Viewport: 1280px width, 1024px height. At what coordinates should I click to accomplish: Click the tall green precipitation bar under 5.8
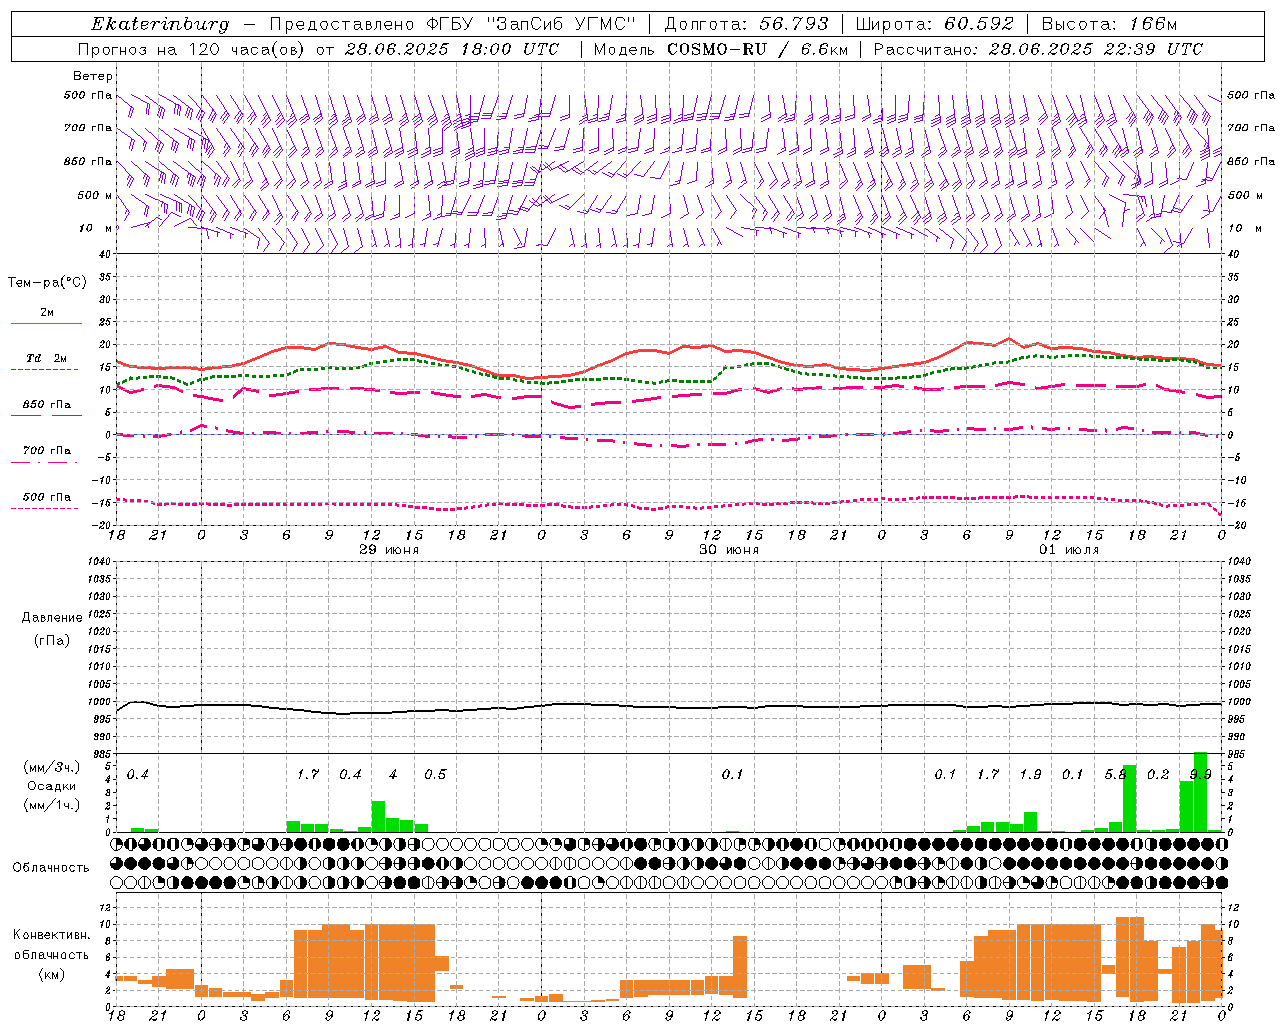pos(1129,798)
